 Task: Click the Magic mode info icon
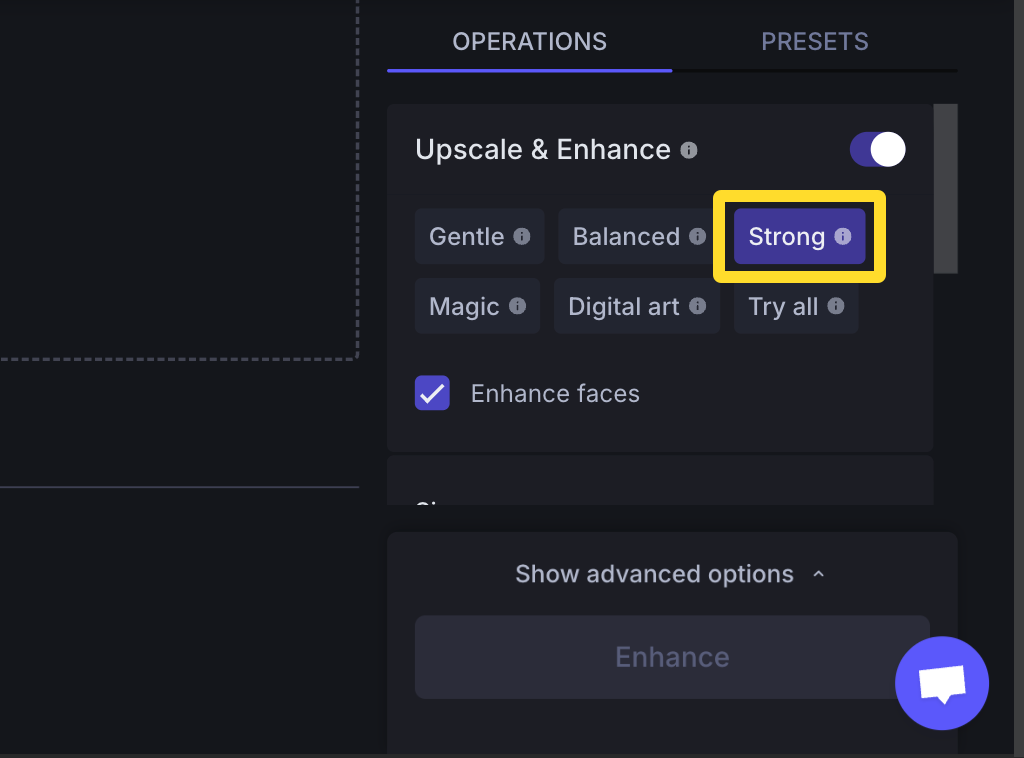(x=517, y=306)
